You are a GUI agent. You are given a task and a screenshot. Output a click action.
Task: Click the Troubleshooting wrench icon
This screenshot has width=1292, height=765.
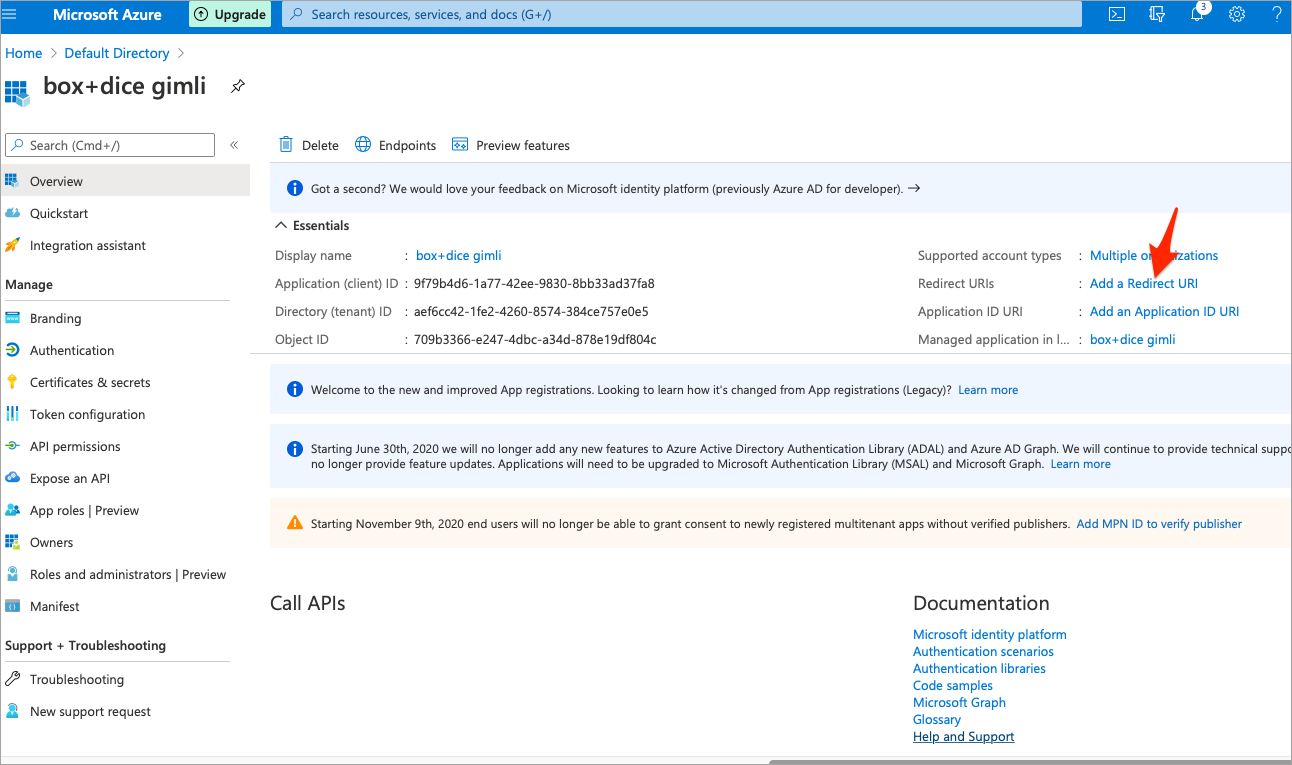coord(13,679)
